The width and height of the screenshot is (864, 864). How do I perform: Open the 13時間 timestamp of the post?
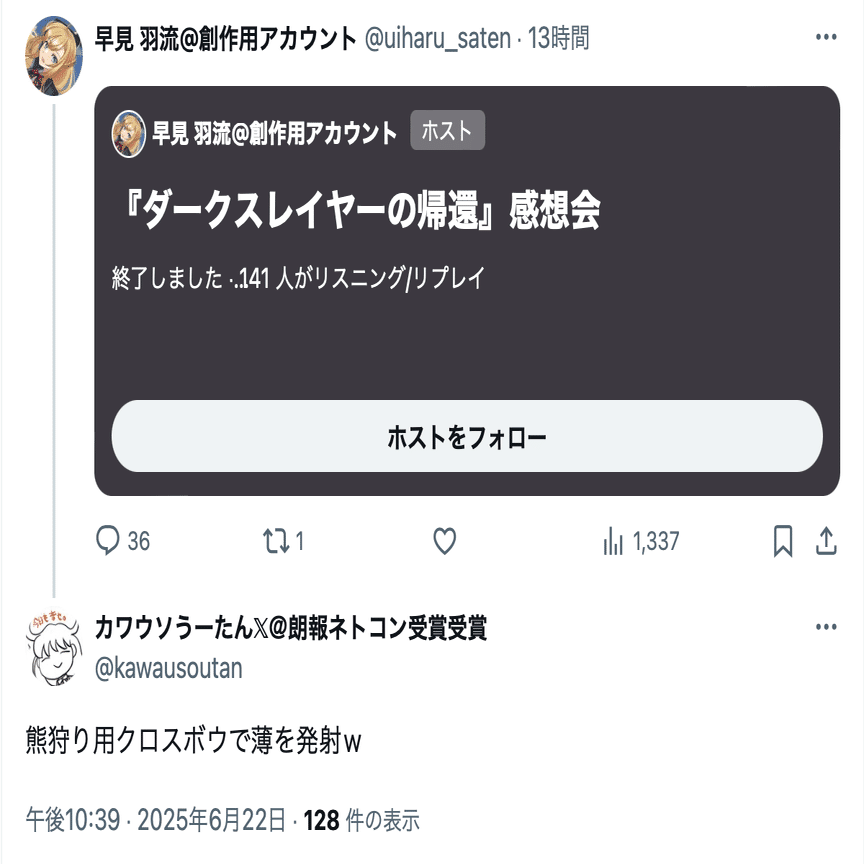[x=559, y=38]
